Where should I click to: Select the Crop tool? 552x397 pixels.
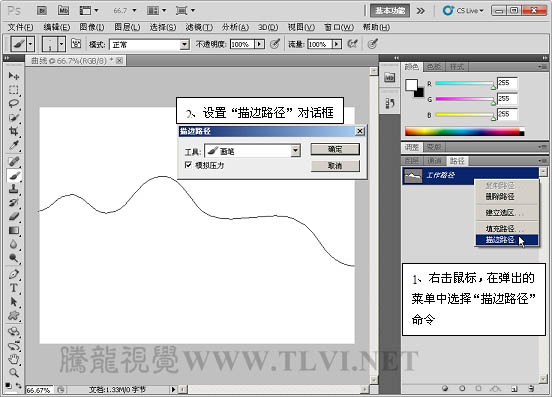pyautogui.click(x=14, y=131)
